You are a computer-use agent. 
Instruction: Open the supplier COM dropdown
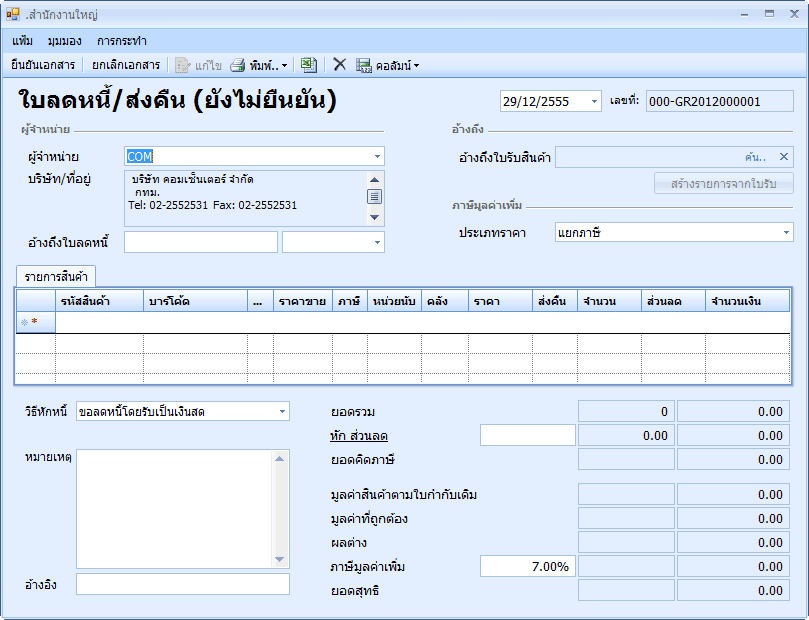pyautogui.click(x=377, y=157)
